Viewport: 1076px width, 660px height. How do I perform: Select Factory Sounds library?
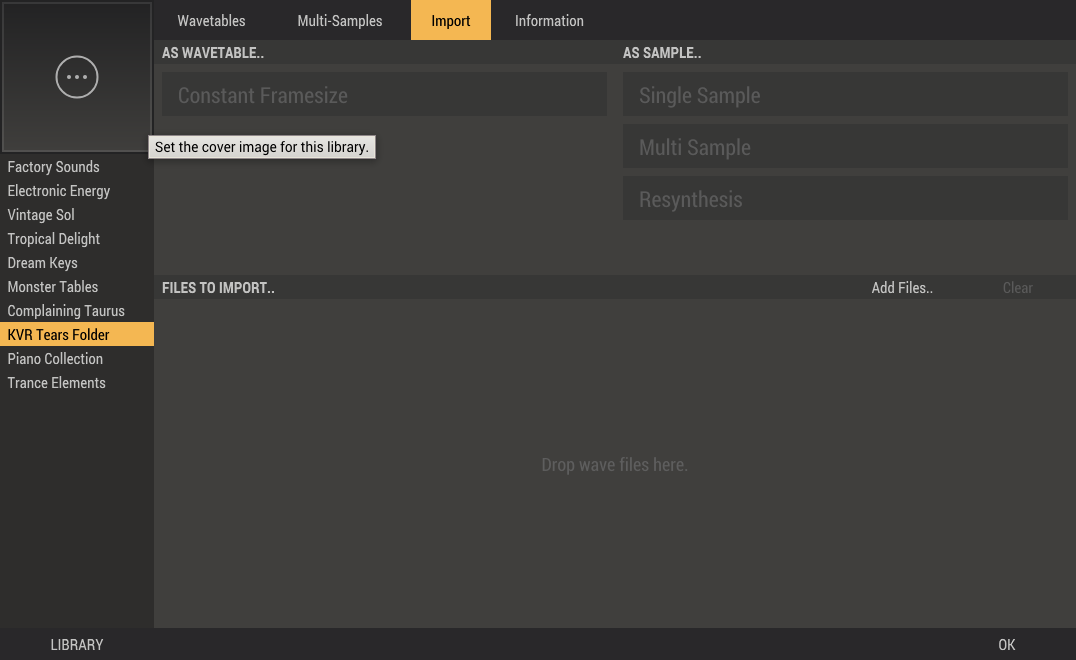point(54,167)
